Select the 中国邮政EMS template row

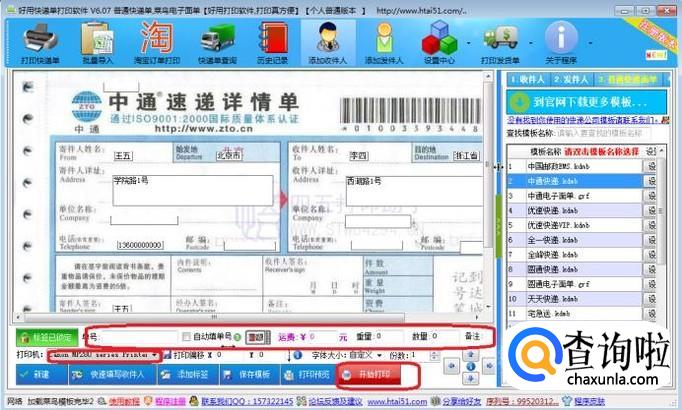pos(574,166)
